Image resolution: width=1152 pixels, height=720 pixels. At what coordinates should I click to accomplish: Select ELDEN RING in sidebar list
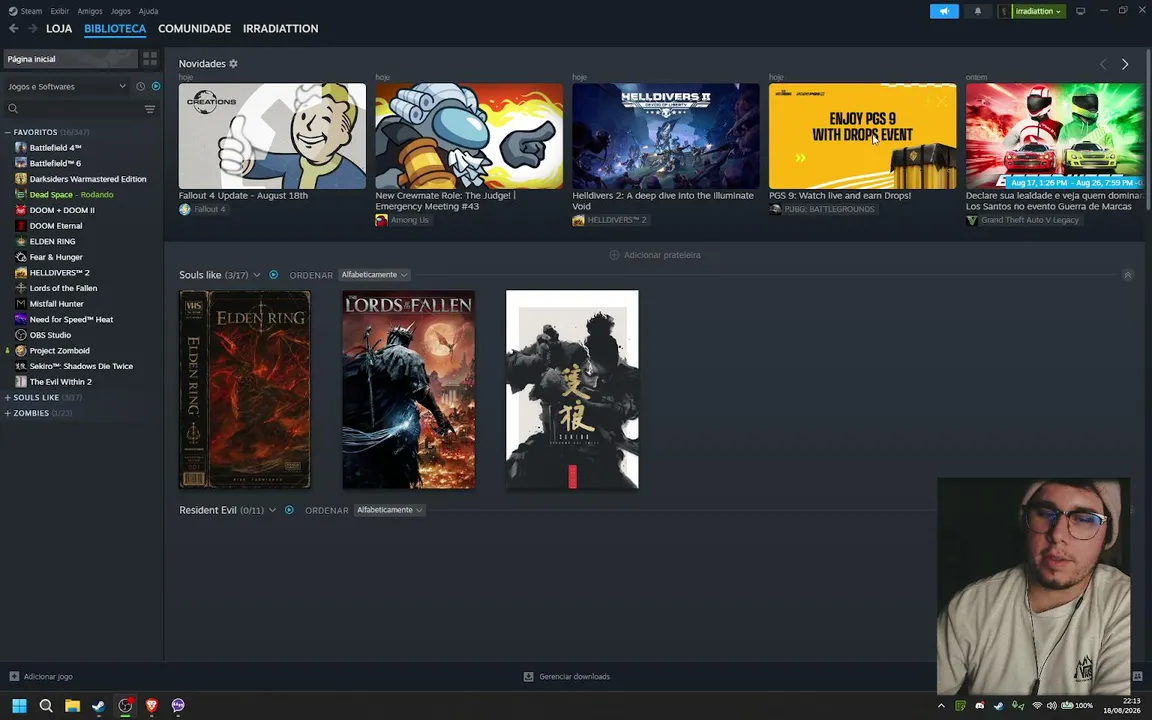tap(52, 241)
